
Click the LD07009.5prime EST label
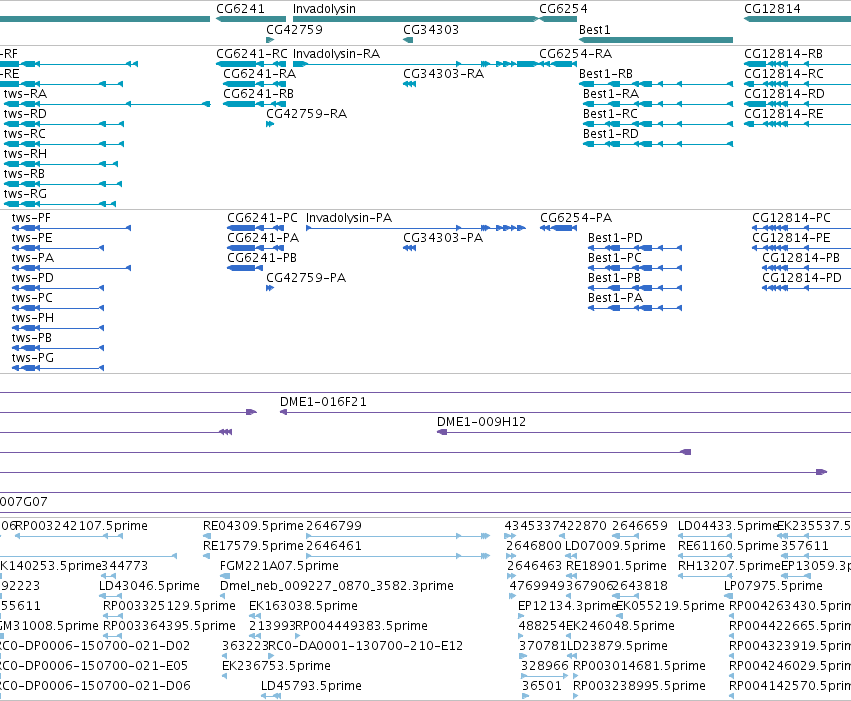coord(615,546)
